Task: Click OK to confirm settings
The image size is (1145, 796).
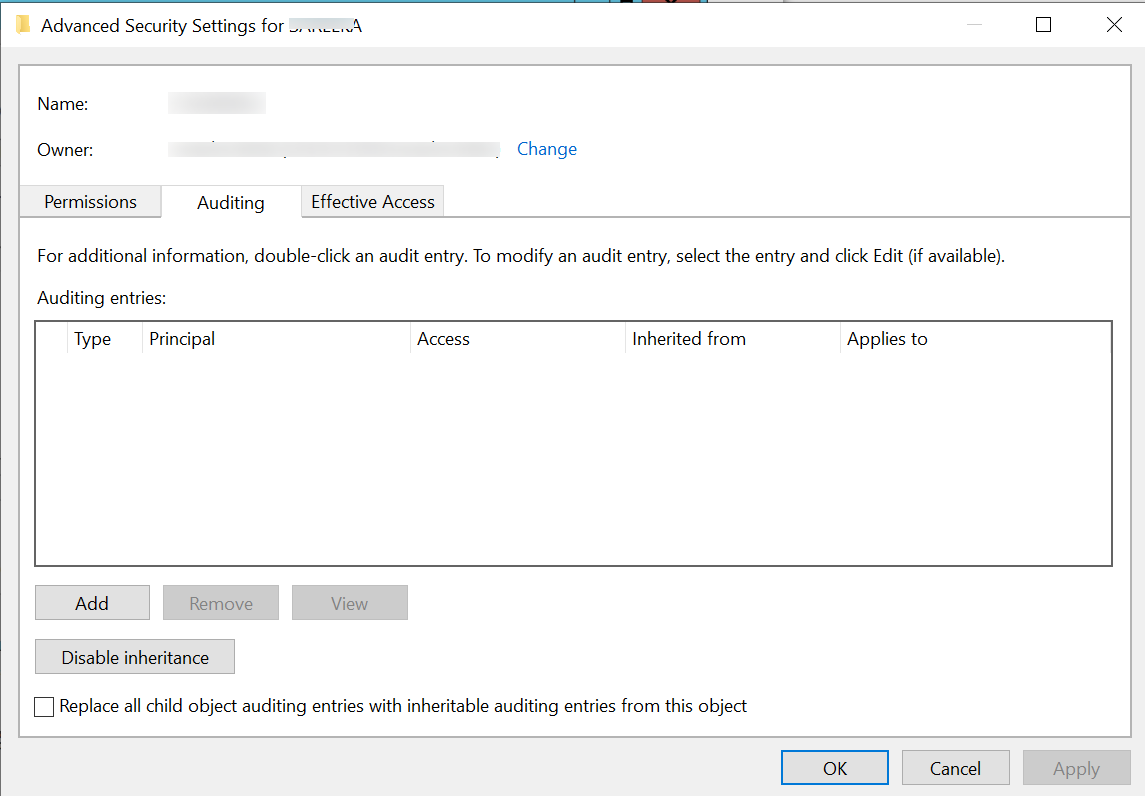Action: [834, 768]
